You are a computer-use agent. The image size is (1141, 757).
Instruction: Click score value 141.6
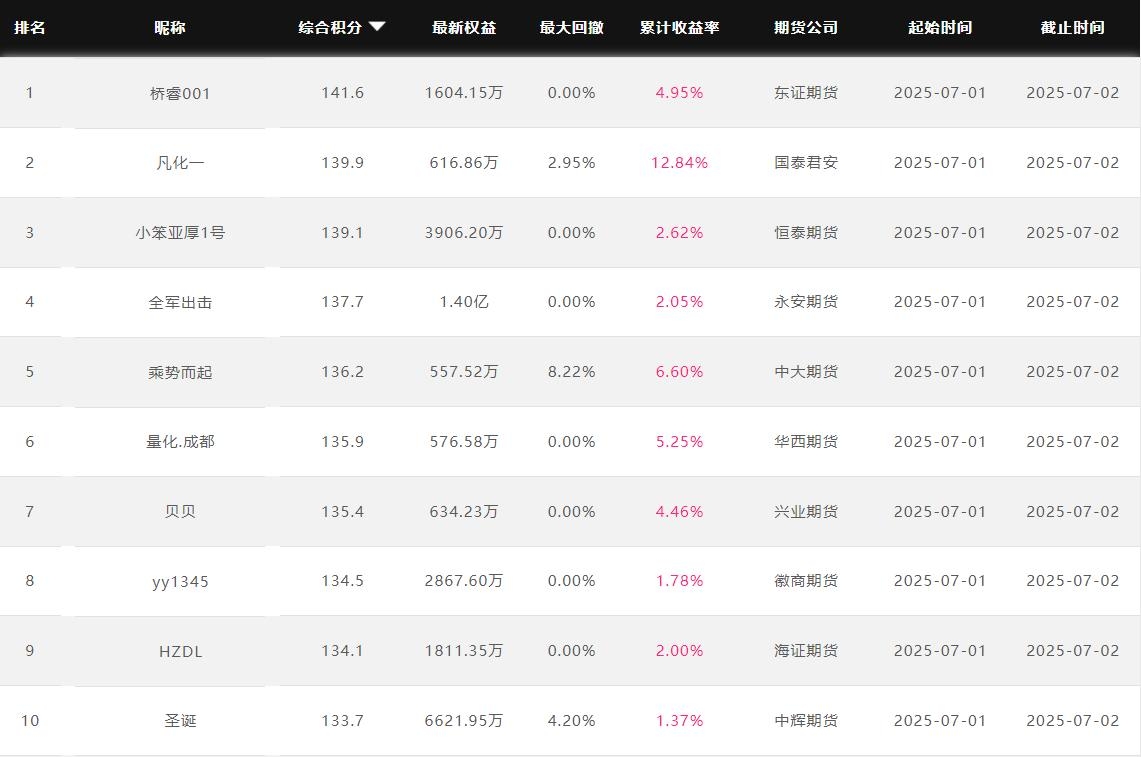[342, 93]
